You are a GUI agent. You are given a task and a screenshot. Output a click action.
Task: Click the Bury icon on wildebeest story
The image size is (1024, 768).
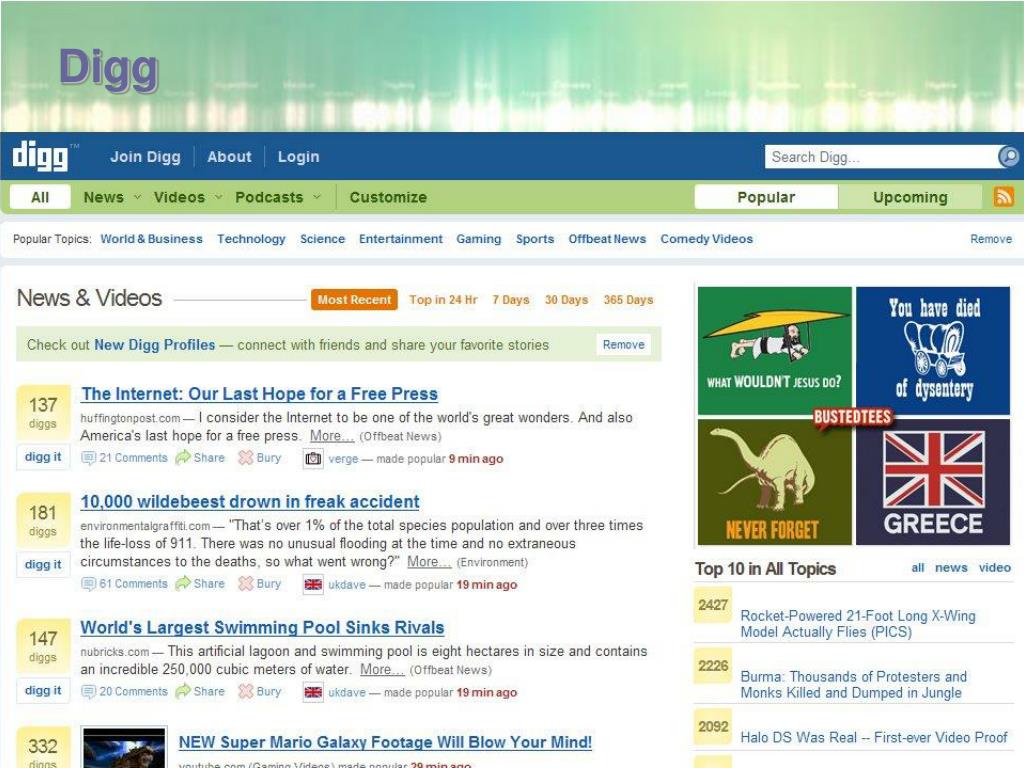coord(246,584)
